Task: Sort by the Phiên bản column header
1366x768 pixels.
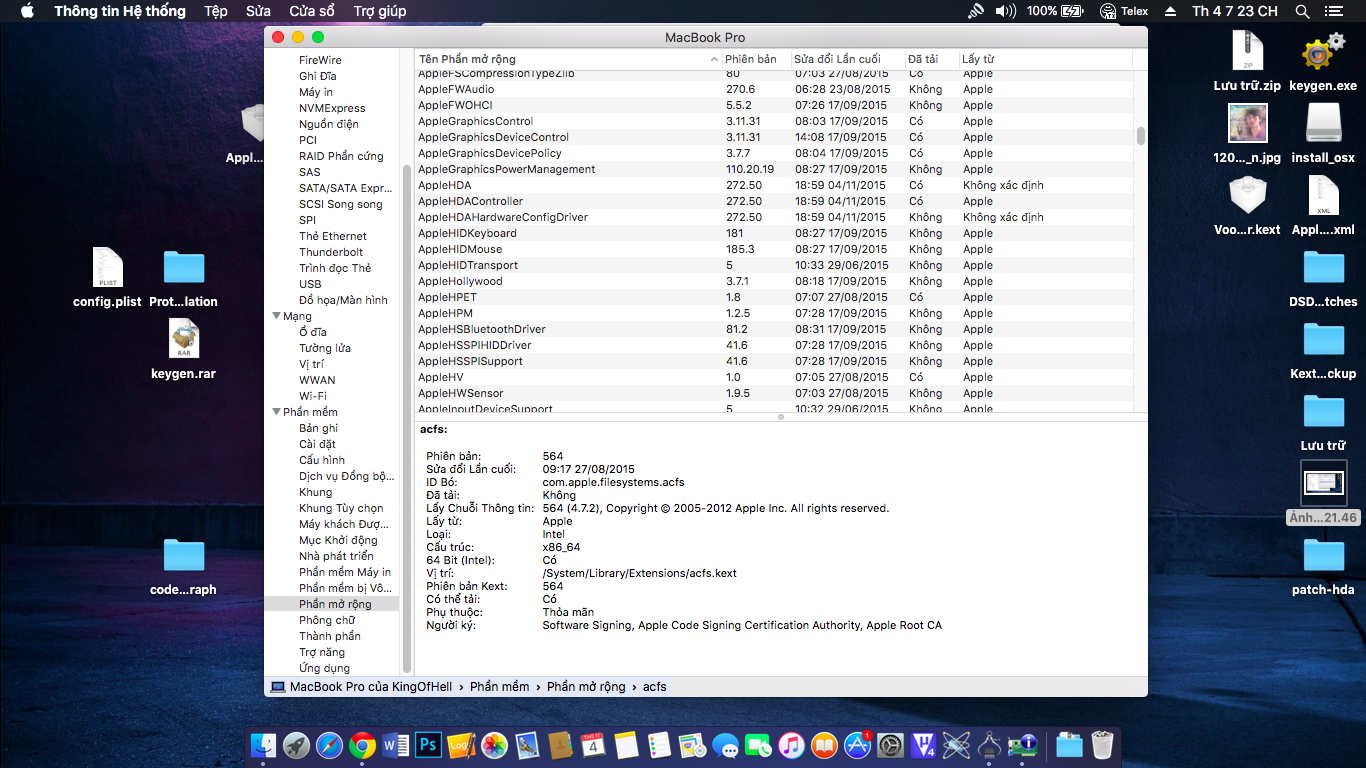Action: click(751, 59)
